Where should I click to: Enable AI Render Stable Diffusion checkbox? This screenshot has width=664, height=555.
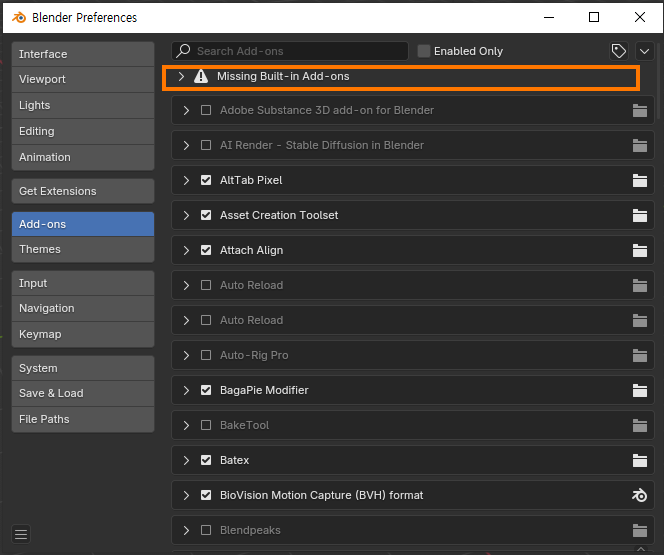tap(206, 146)
